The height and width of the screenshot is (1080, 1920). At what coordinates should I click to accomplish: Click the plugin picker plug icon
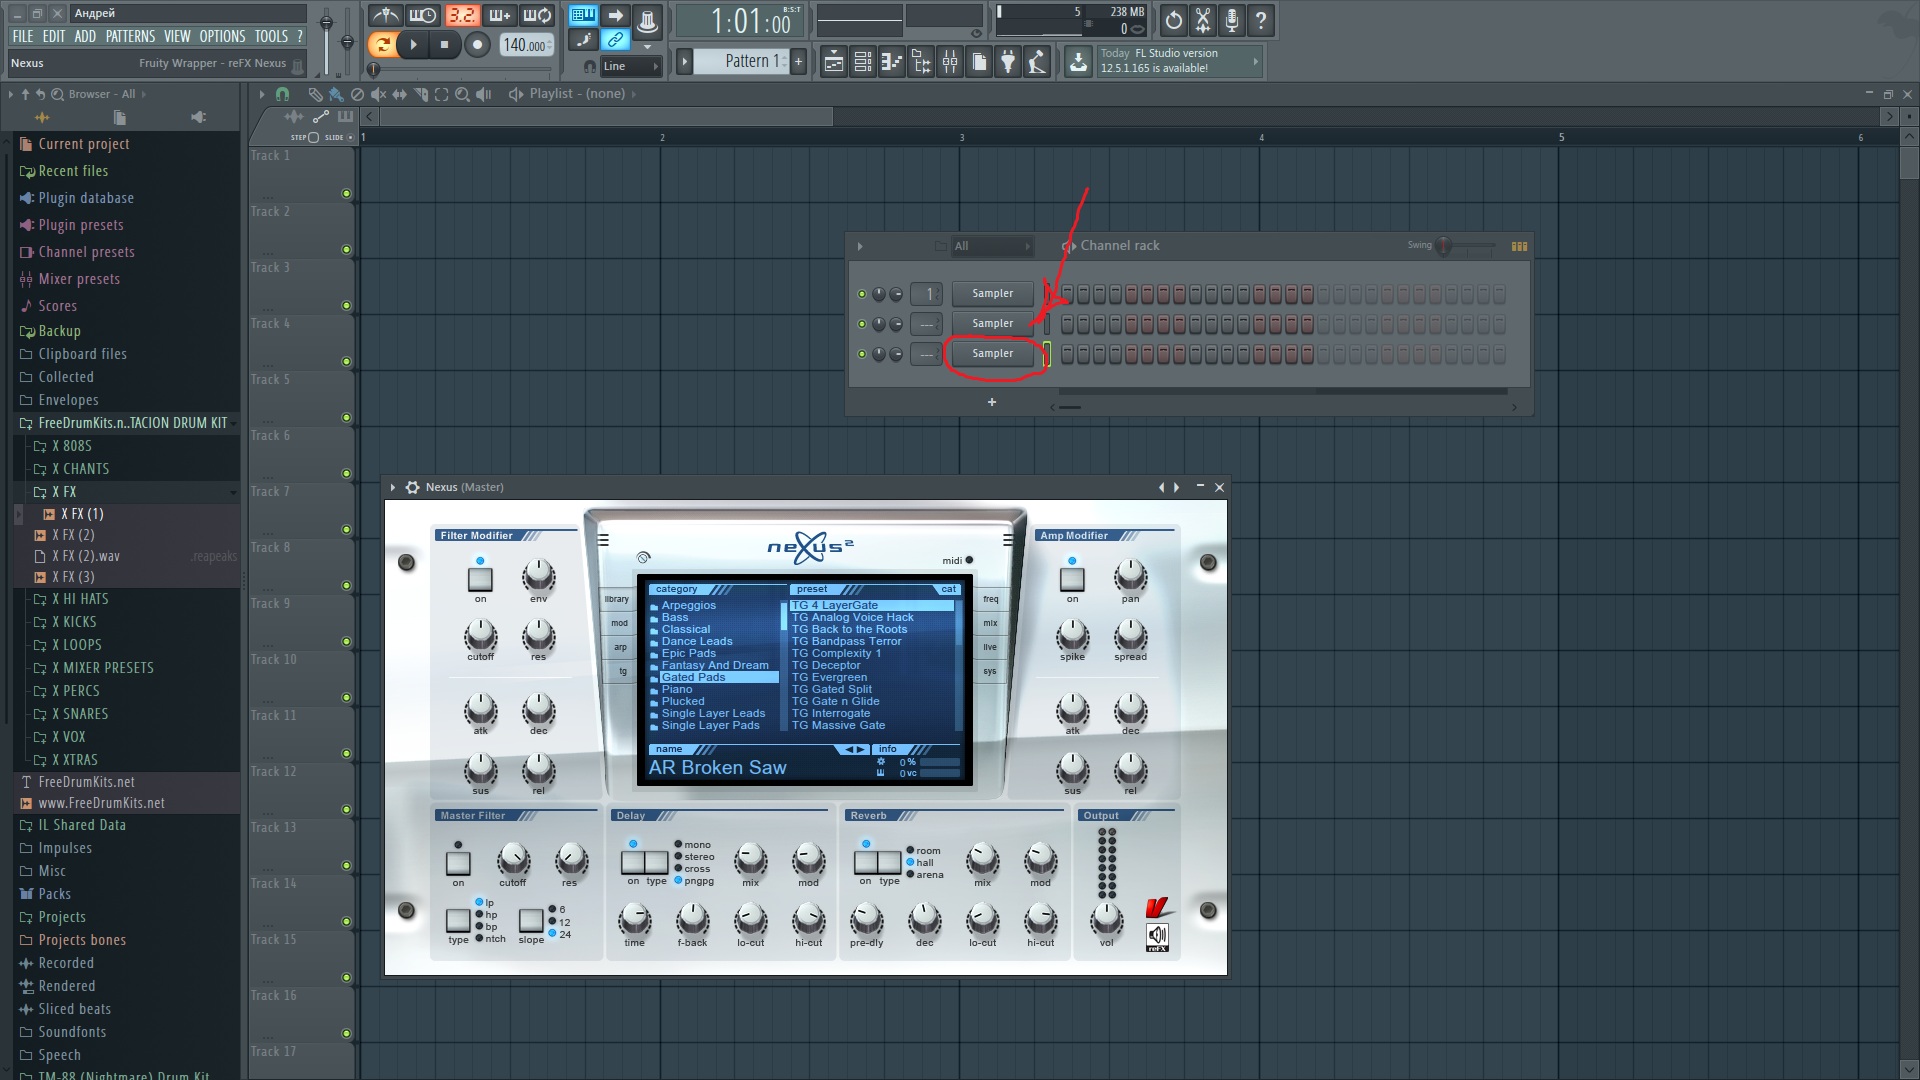coord(1008,62)
